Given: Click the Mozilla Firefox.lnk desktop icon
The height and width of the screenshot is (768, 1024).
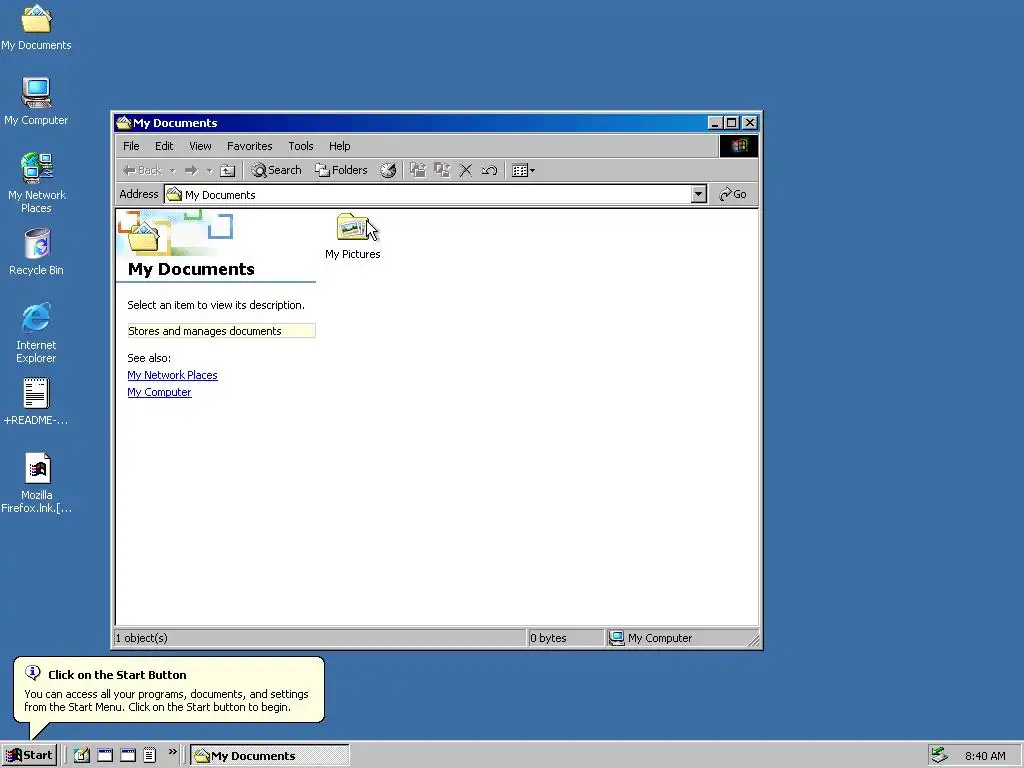Looking at the screenshot, I should pyautogui.click(x=37, y=483).
